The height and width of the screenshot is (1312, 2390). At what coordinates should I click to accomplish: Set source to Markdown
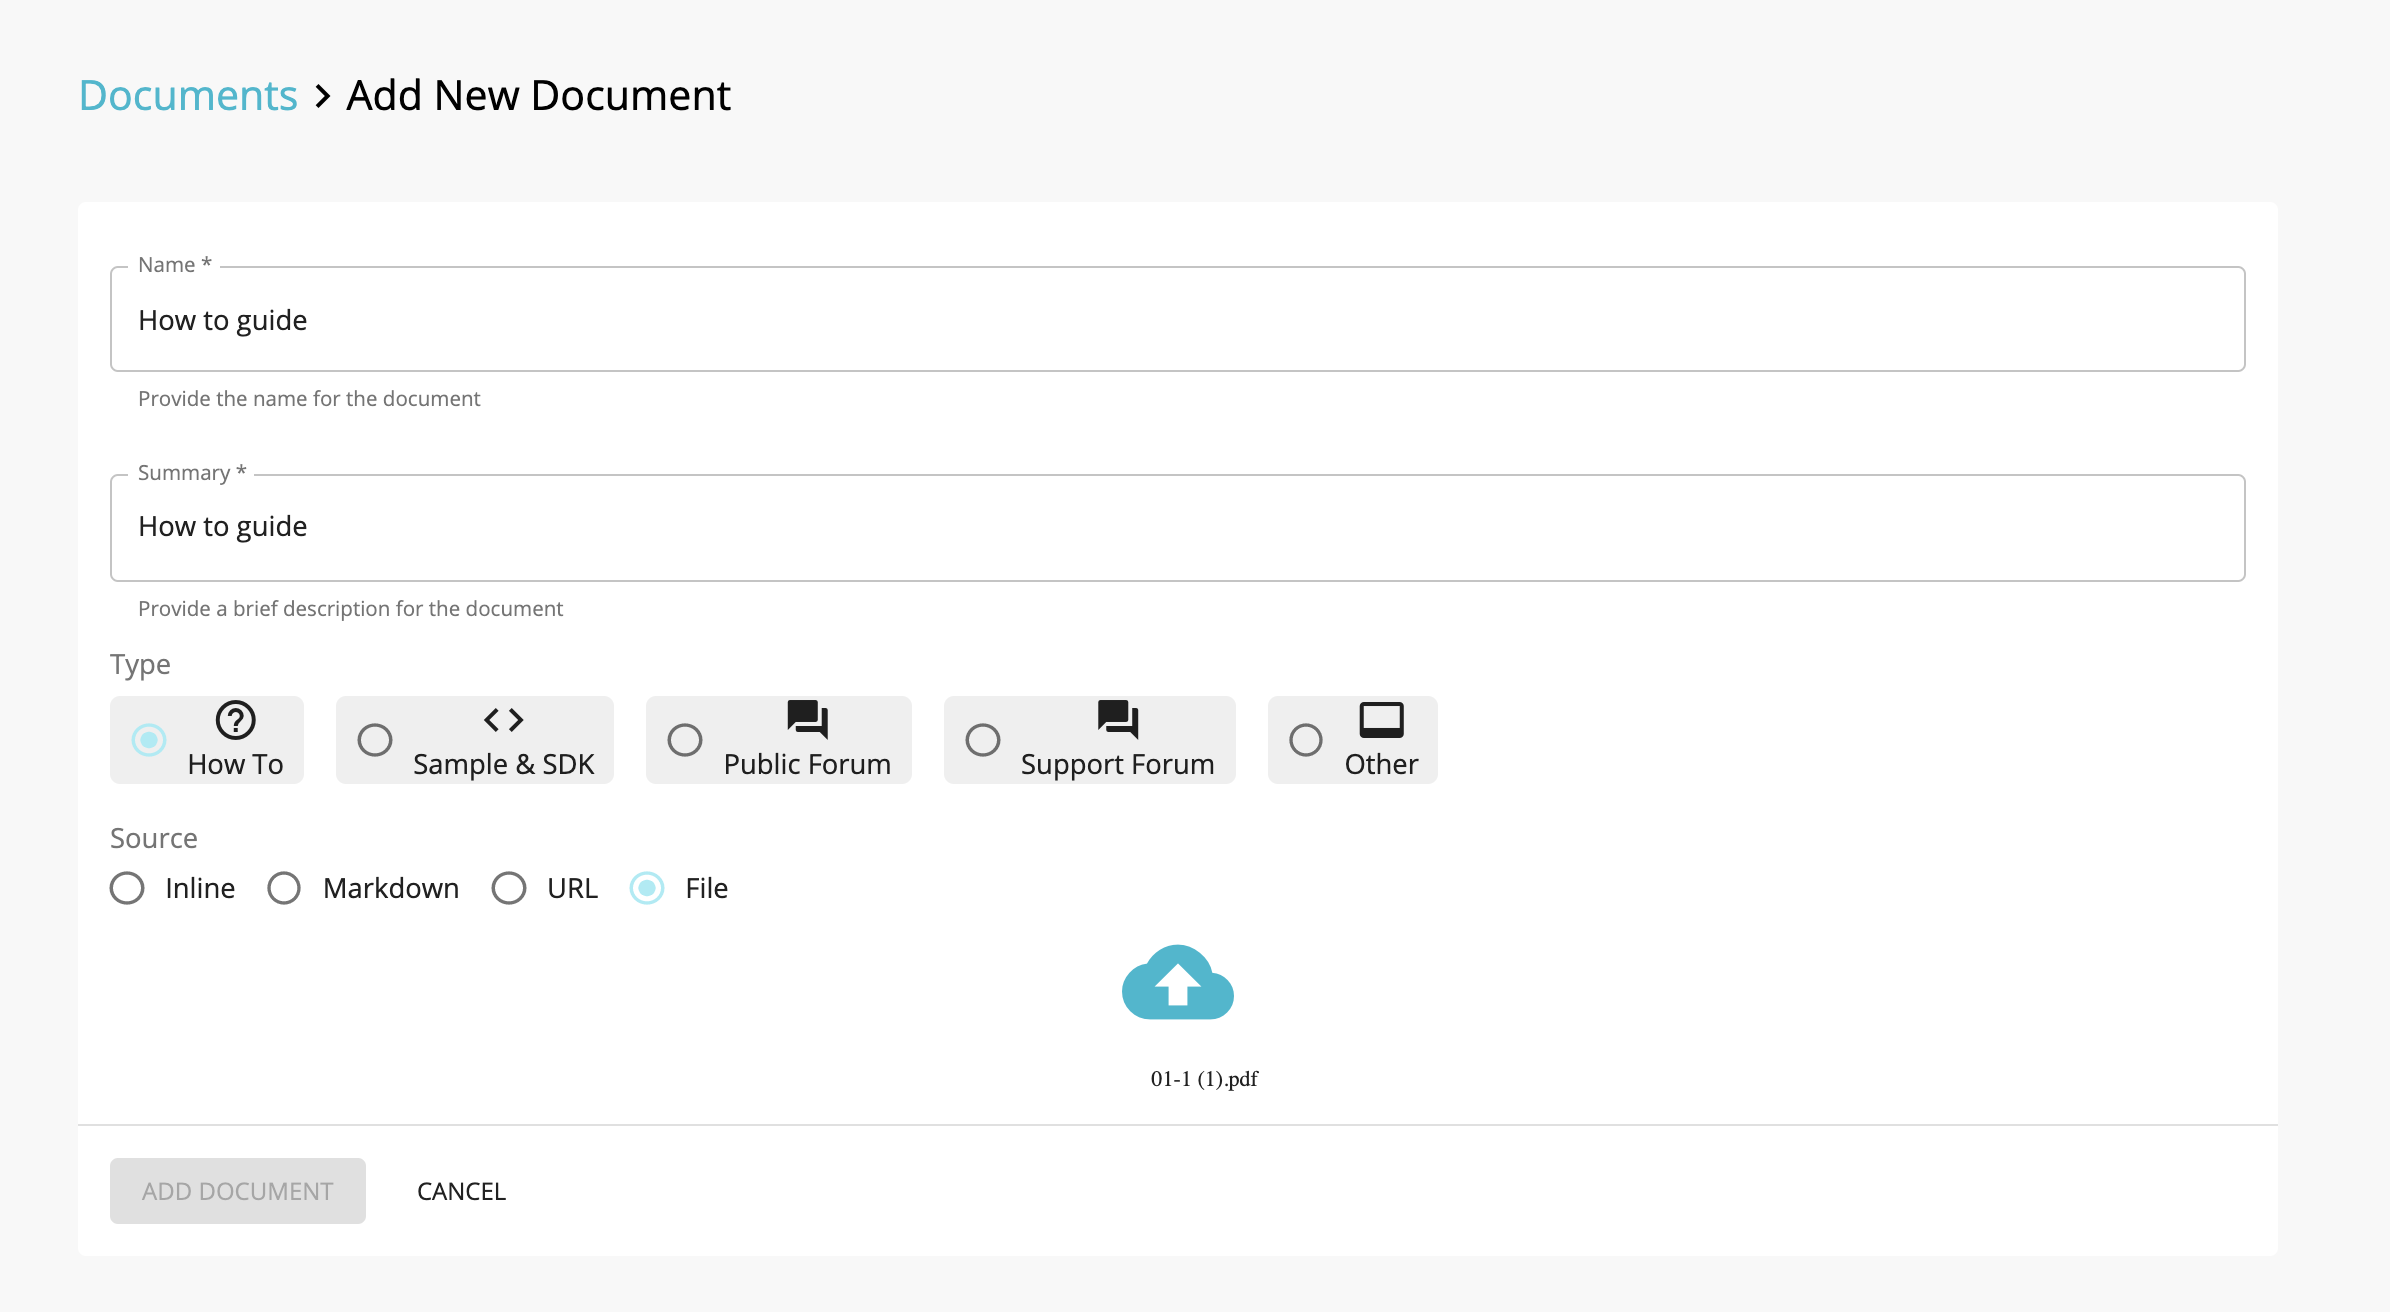(x=284, y=888)
